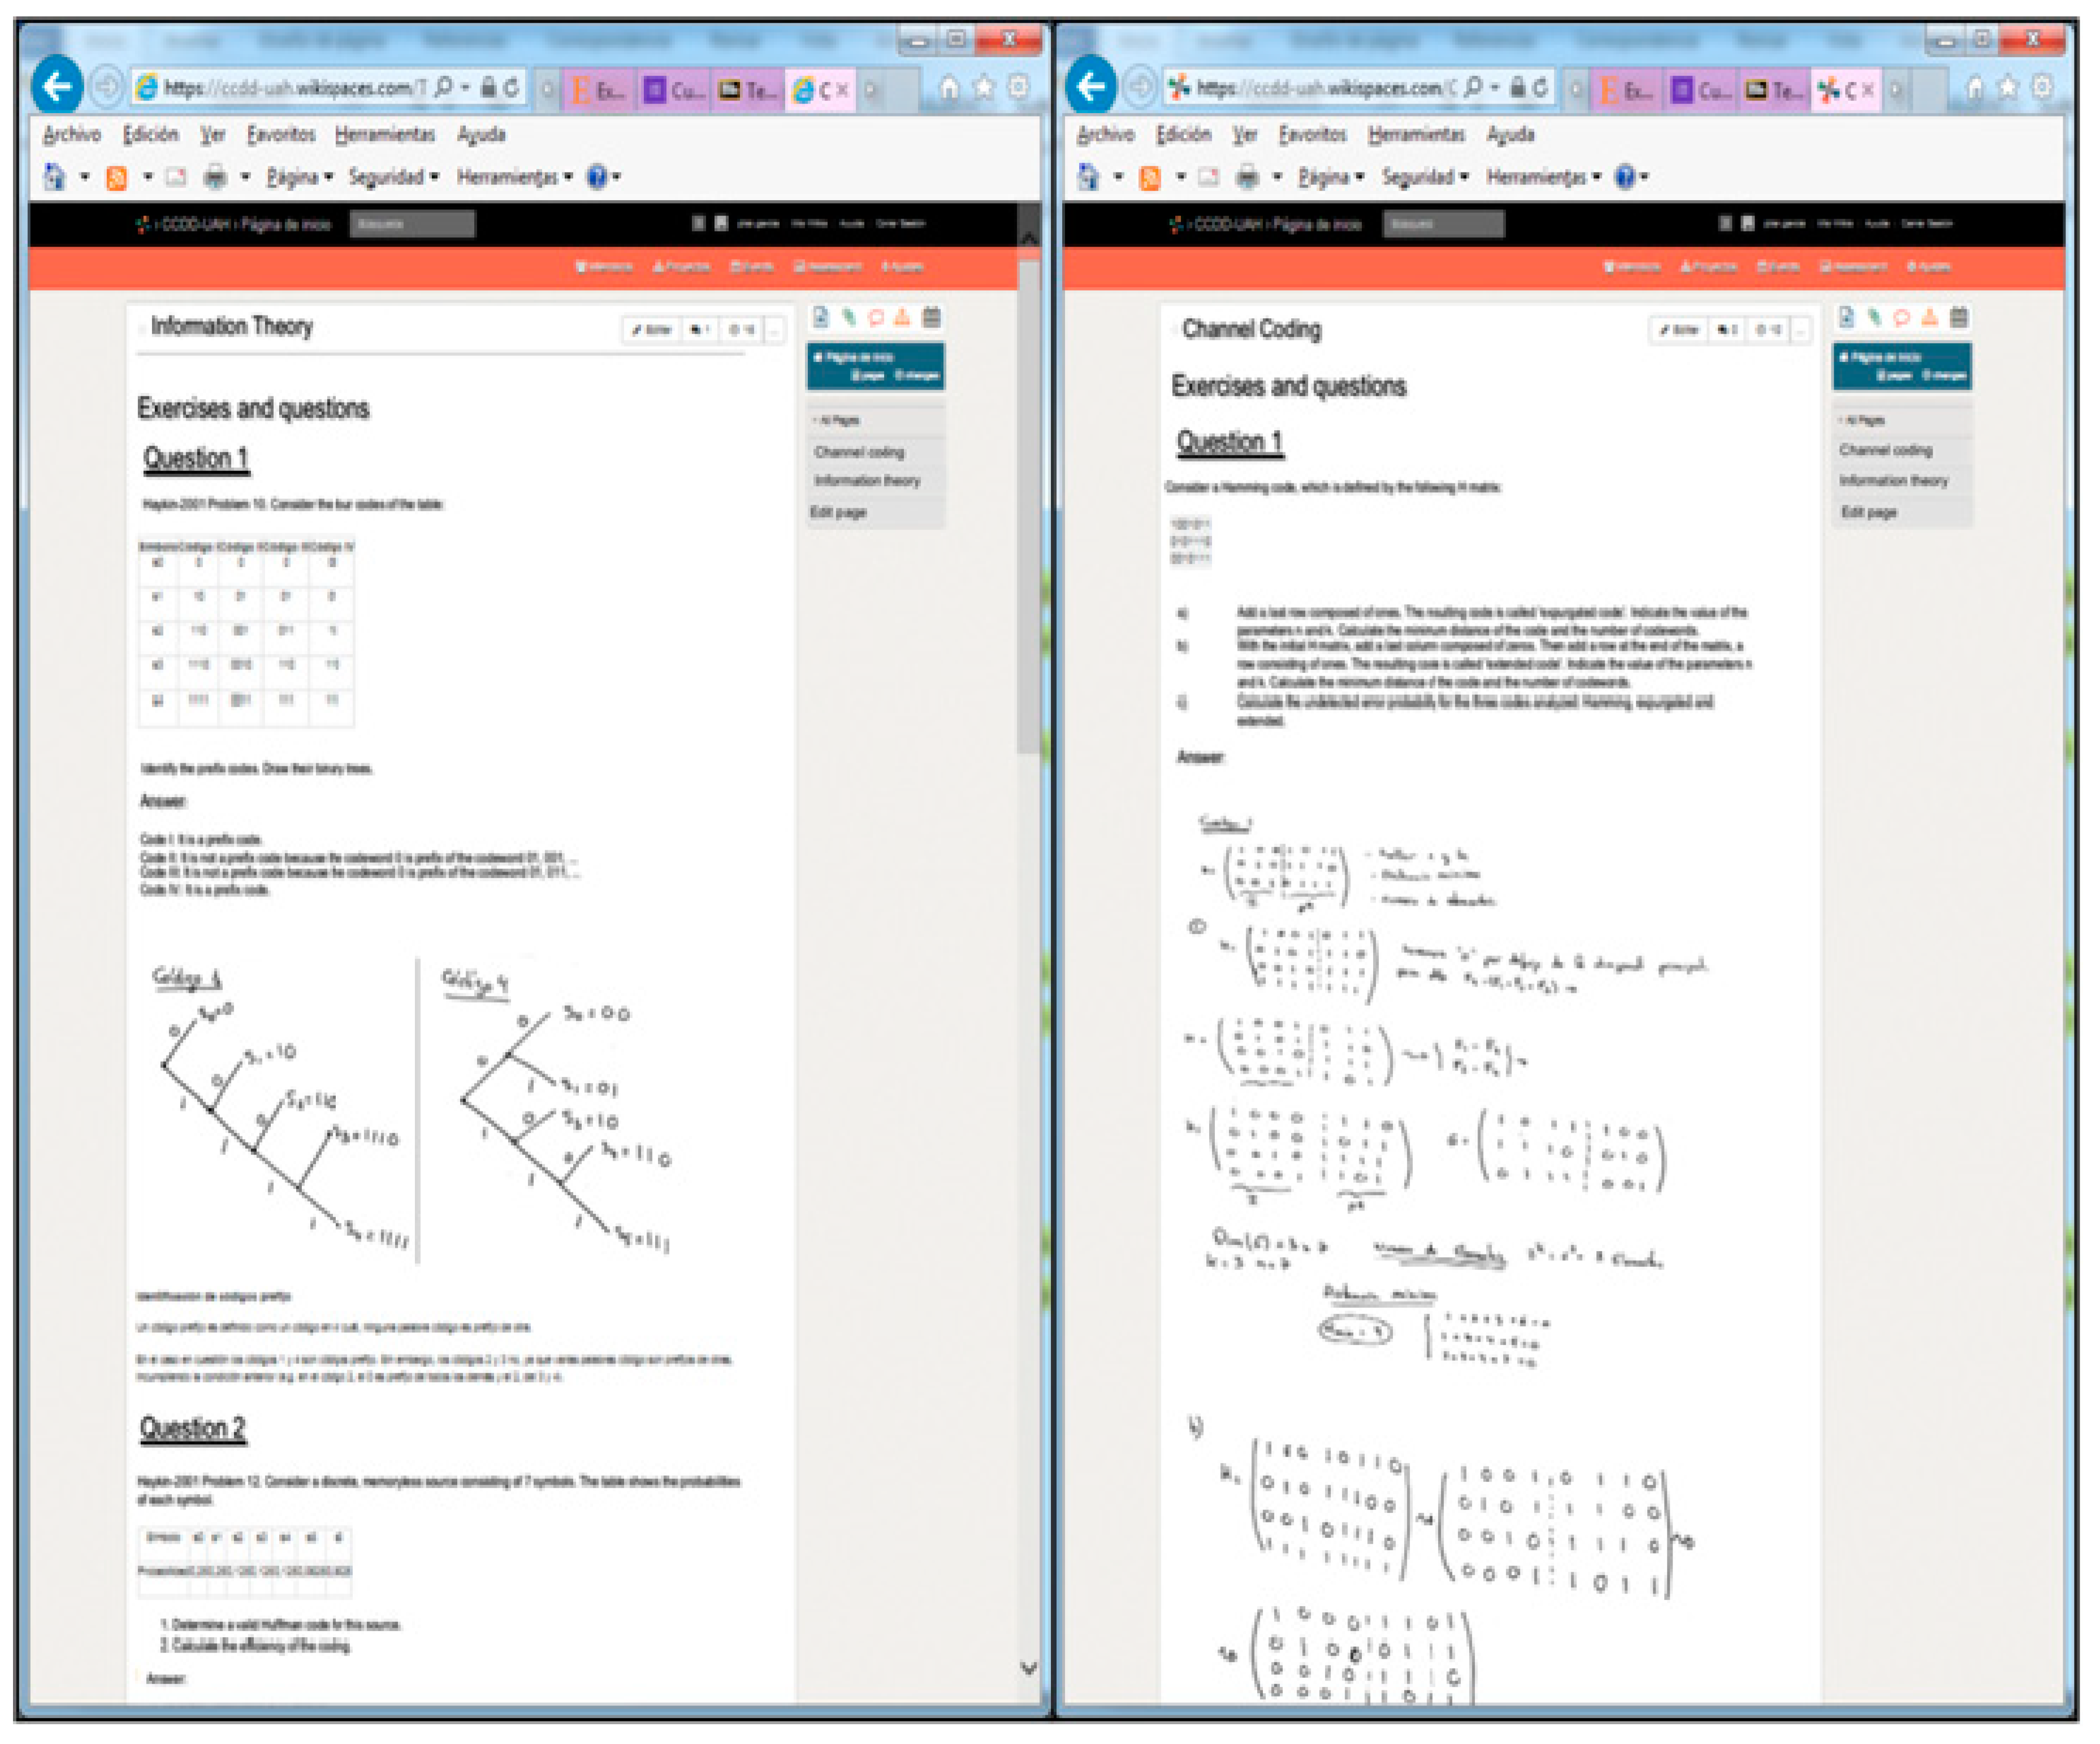Click the calendar icon beside the Channel Coding page
The image size is (2100, 1744).
pos(1958,318)
